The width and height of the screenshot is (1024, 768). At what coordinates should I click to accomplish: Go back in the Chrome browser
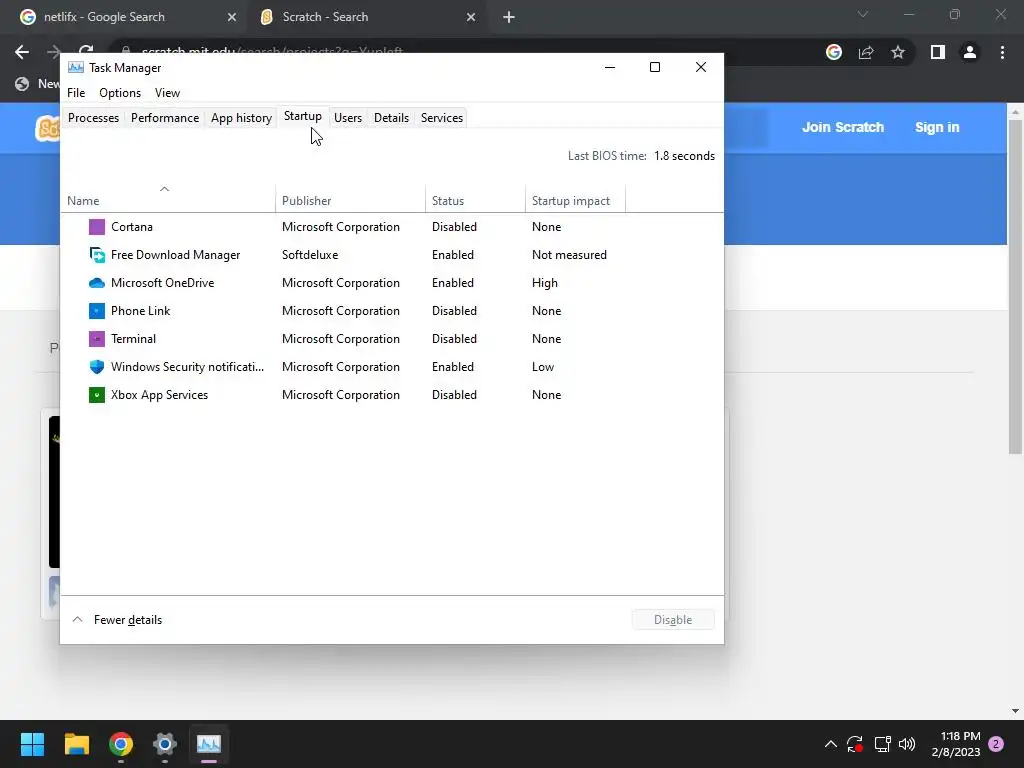click(22, 52)
